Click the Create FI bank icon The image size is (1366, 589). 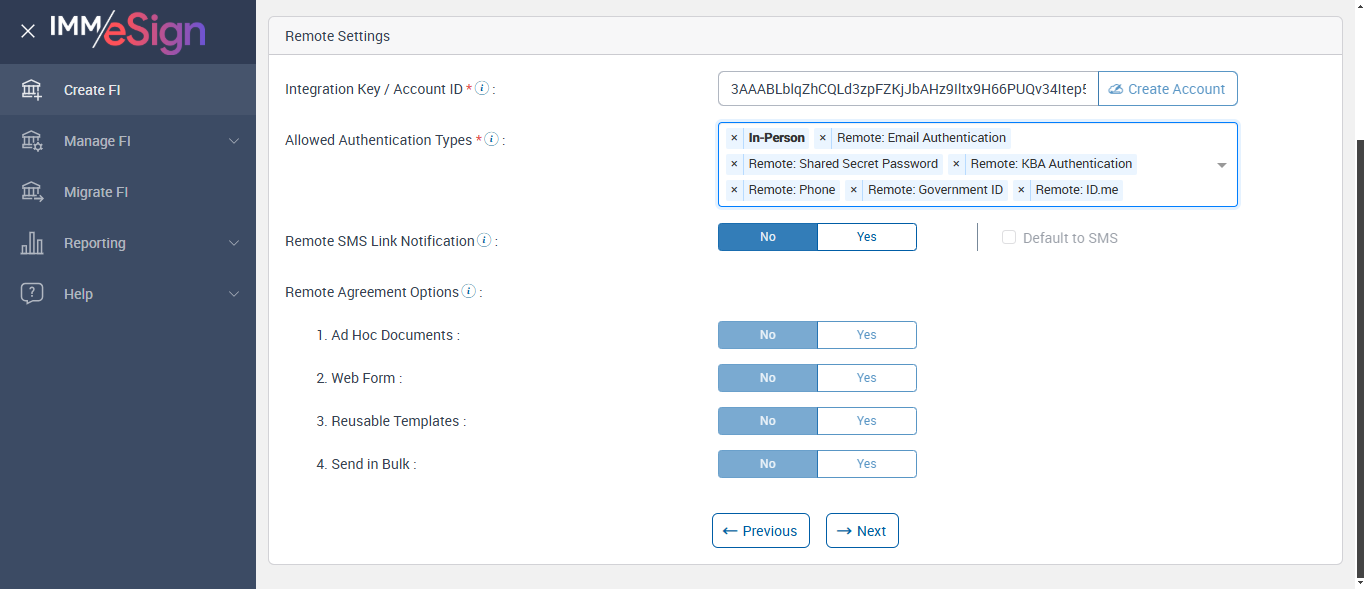pyautogui.click(x=32, y=90)
